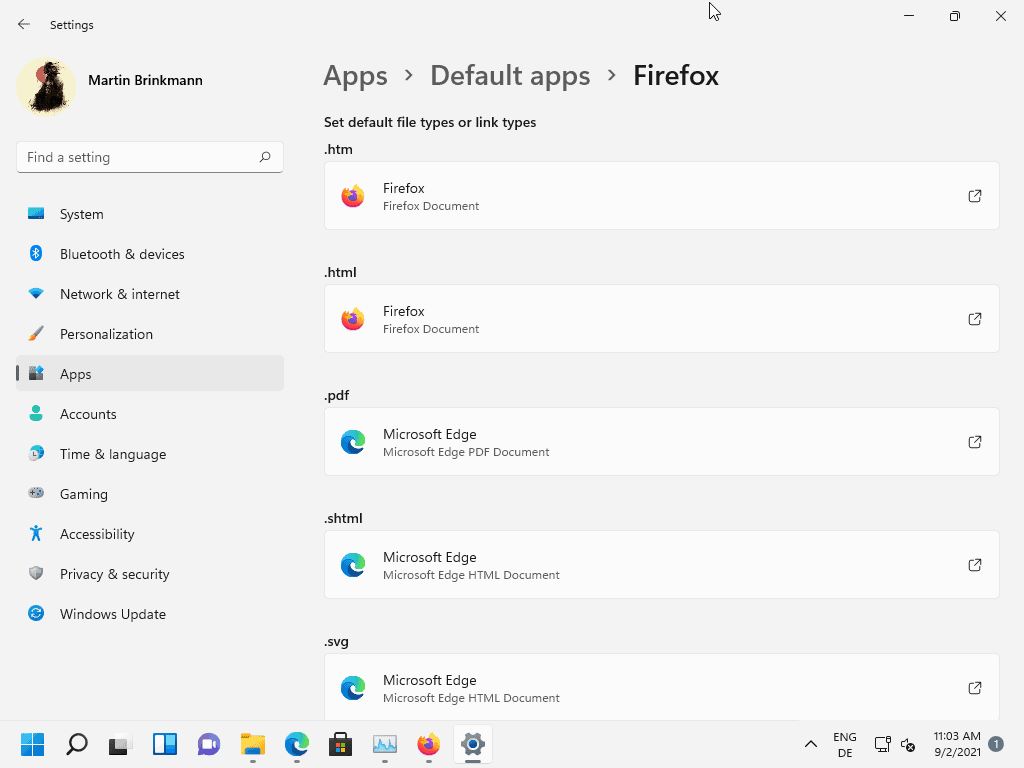Click Edge logo in .shtml row
Screen dimensions: 1024x768
[353, 565]
